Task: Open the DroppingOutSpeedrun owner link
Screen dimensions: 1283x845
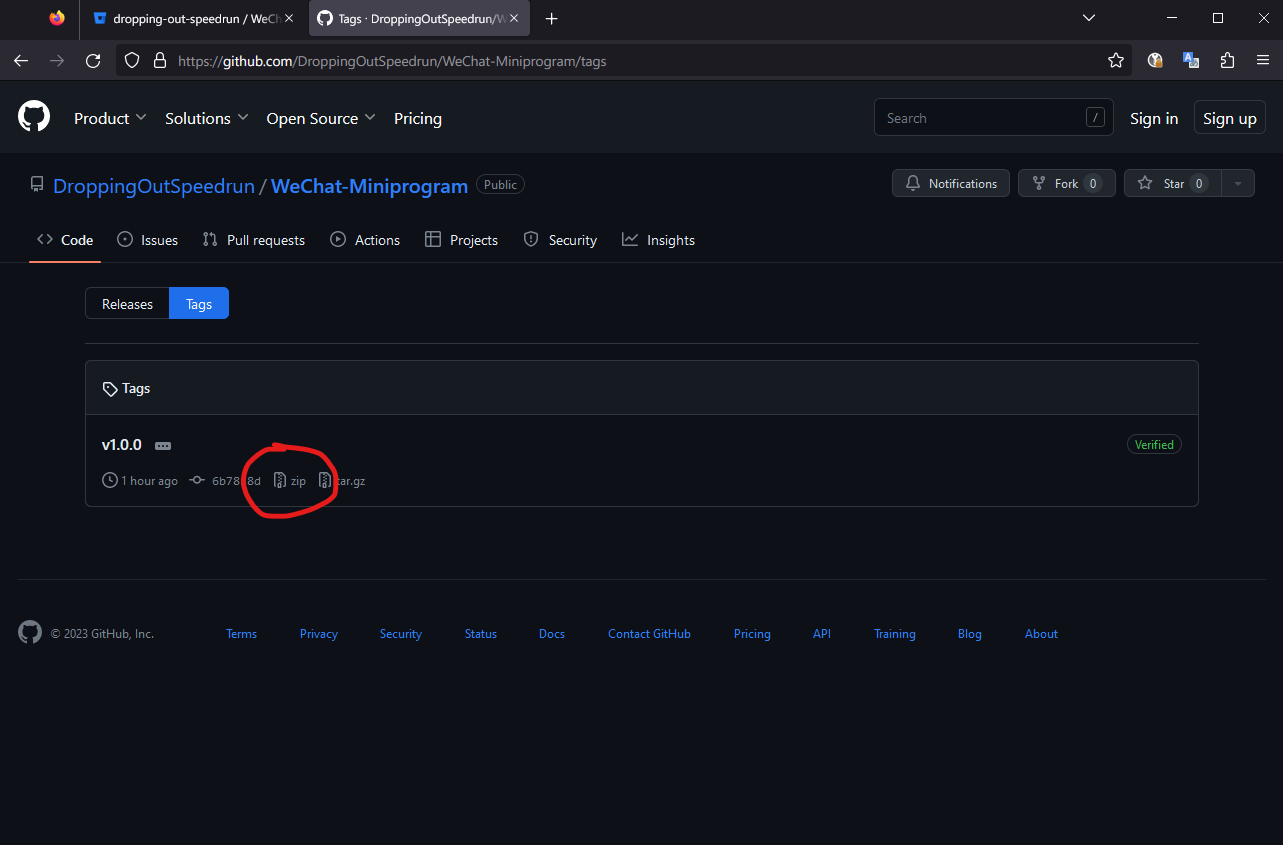Action: click(154, 186)
